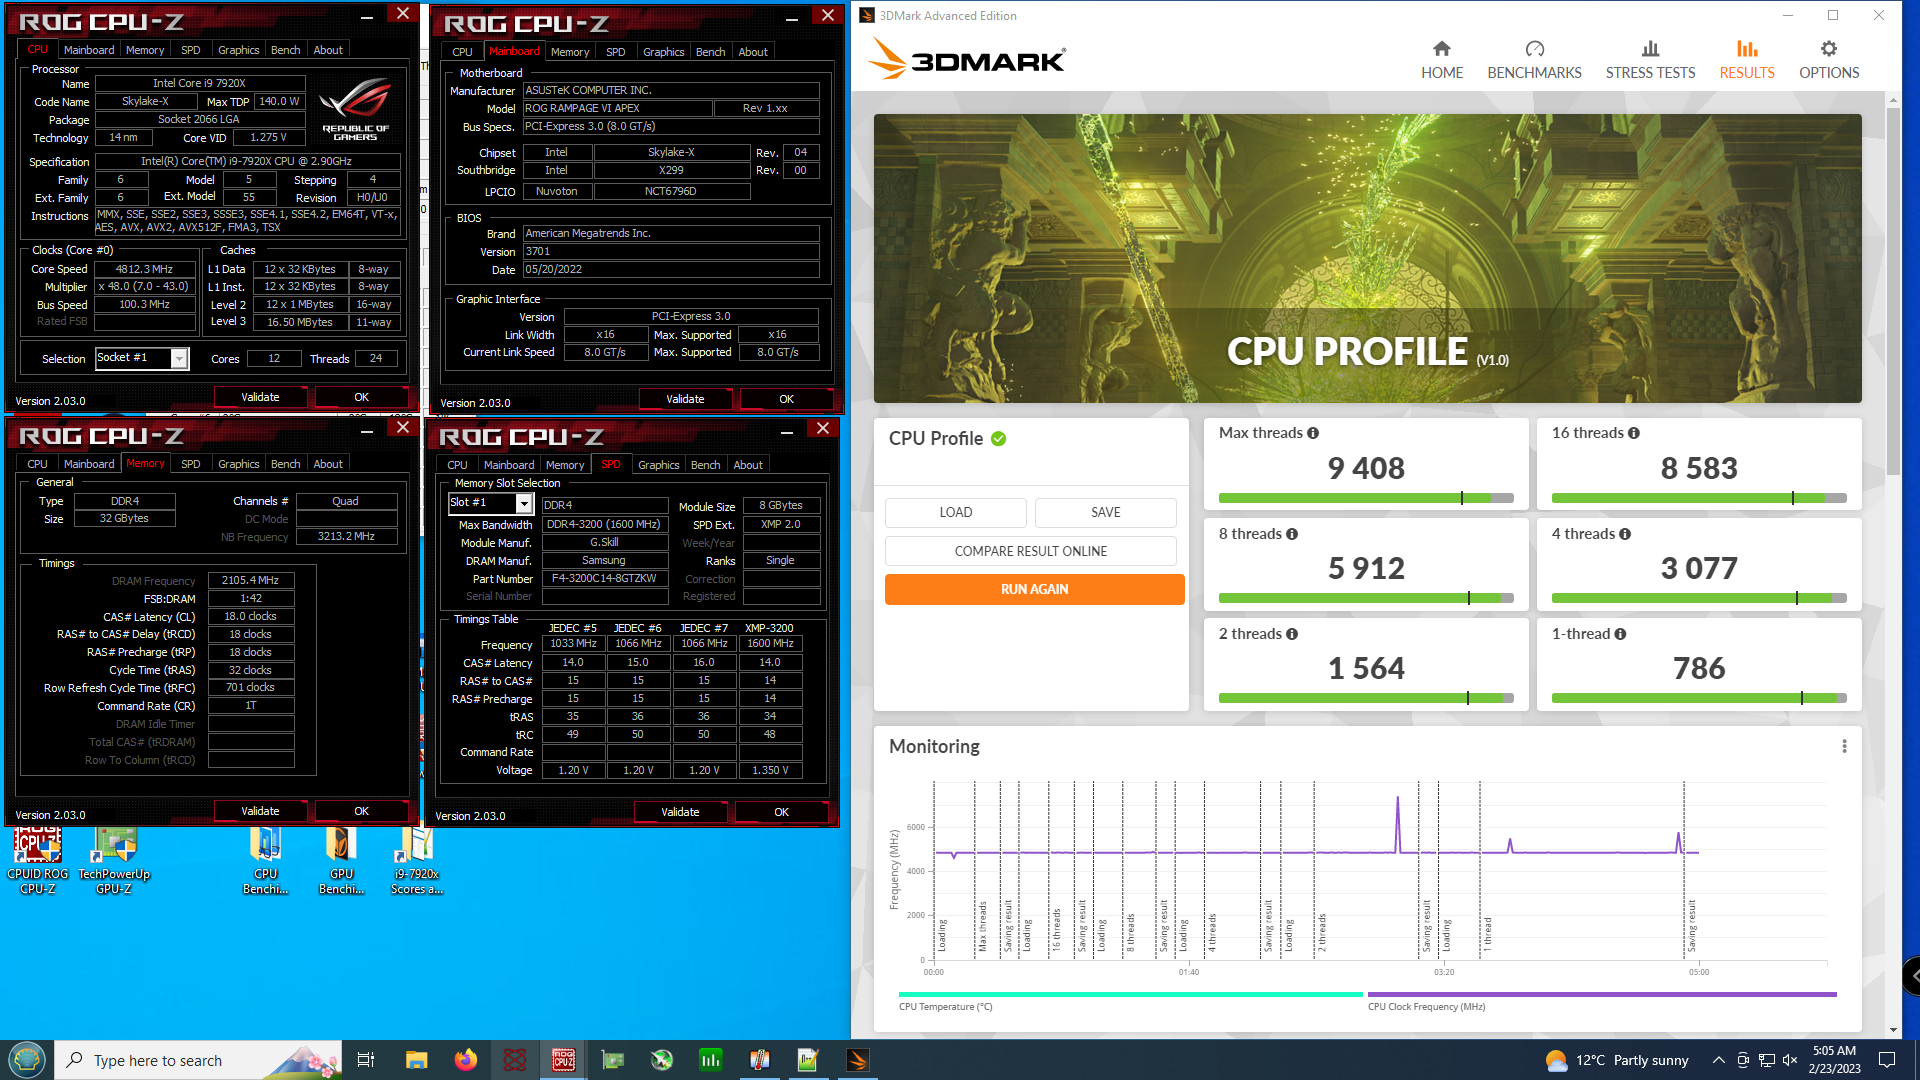Open the CPUID ROG CPU-Z desktop shortcut

point(38,860)
